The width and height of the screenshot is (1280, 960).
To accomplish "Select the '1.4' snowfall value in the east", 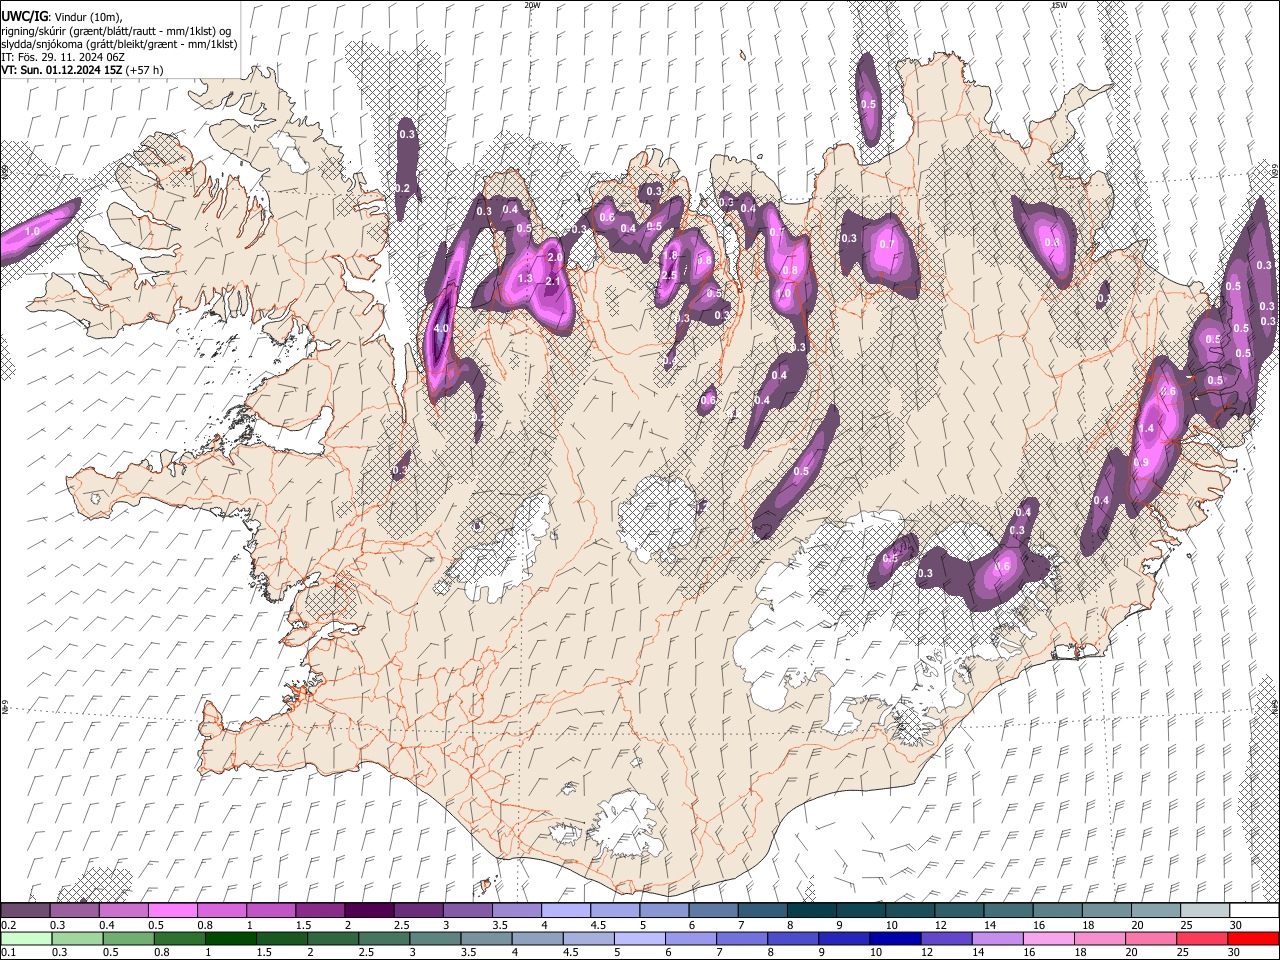I will (1147, 428).
